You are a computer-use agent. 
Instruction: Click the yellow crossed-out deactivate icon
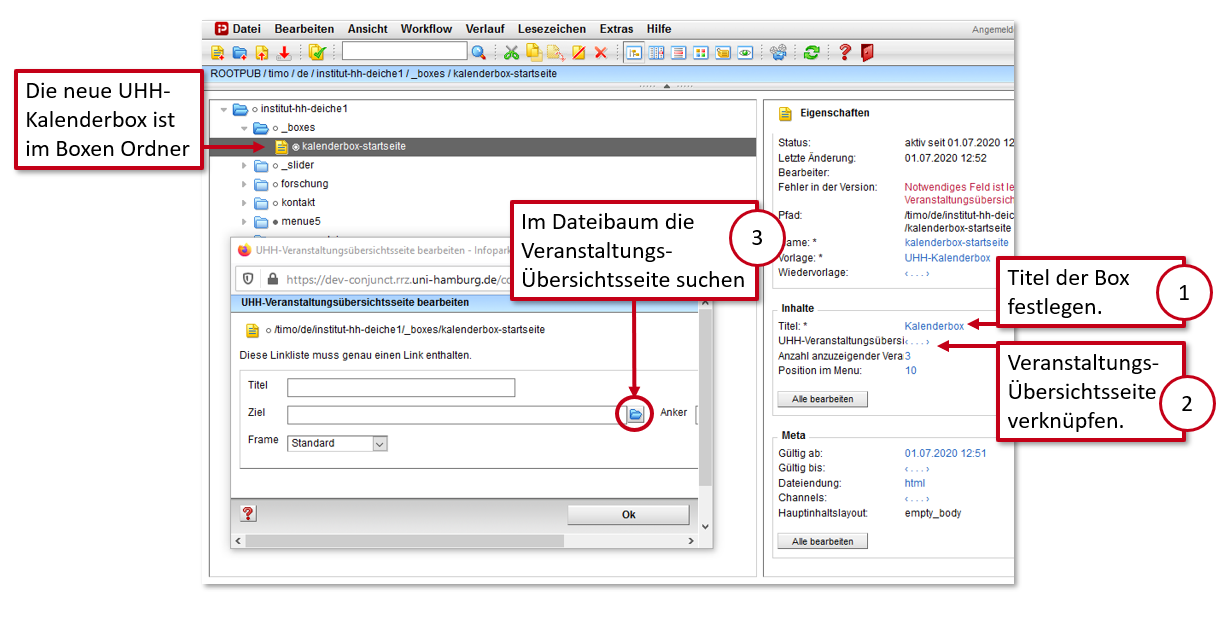pyautogui.click(x=578, y=52)
